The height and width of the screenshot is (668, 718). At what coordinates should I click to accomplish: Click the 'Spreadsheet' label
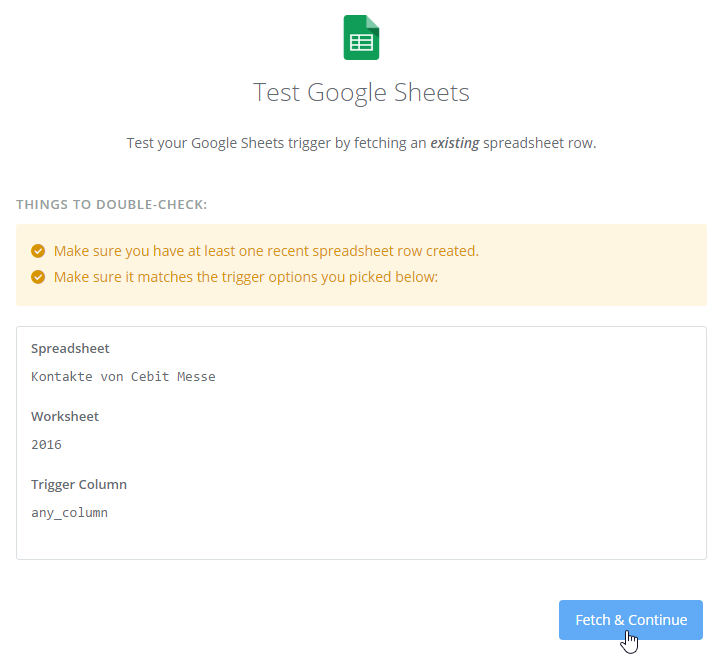pos(70,348)
